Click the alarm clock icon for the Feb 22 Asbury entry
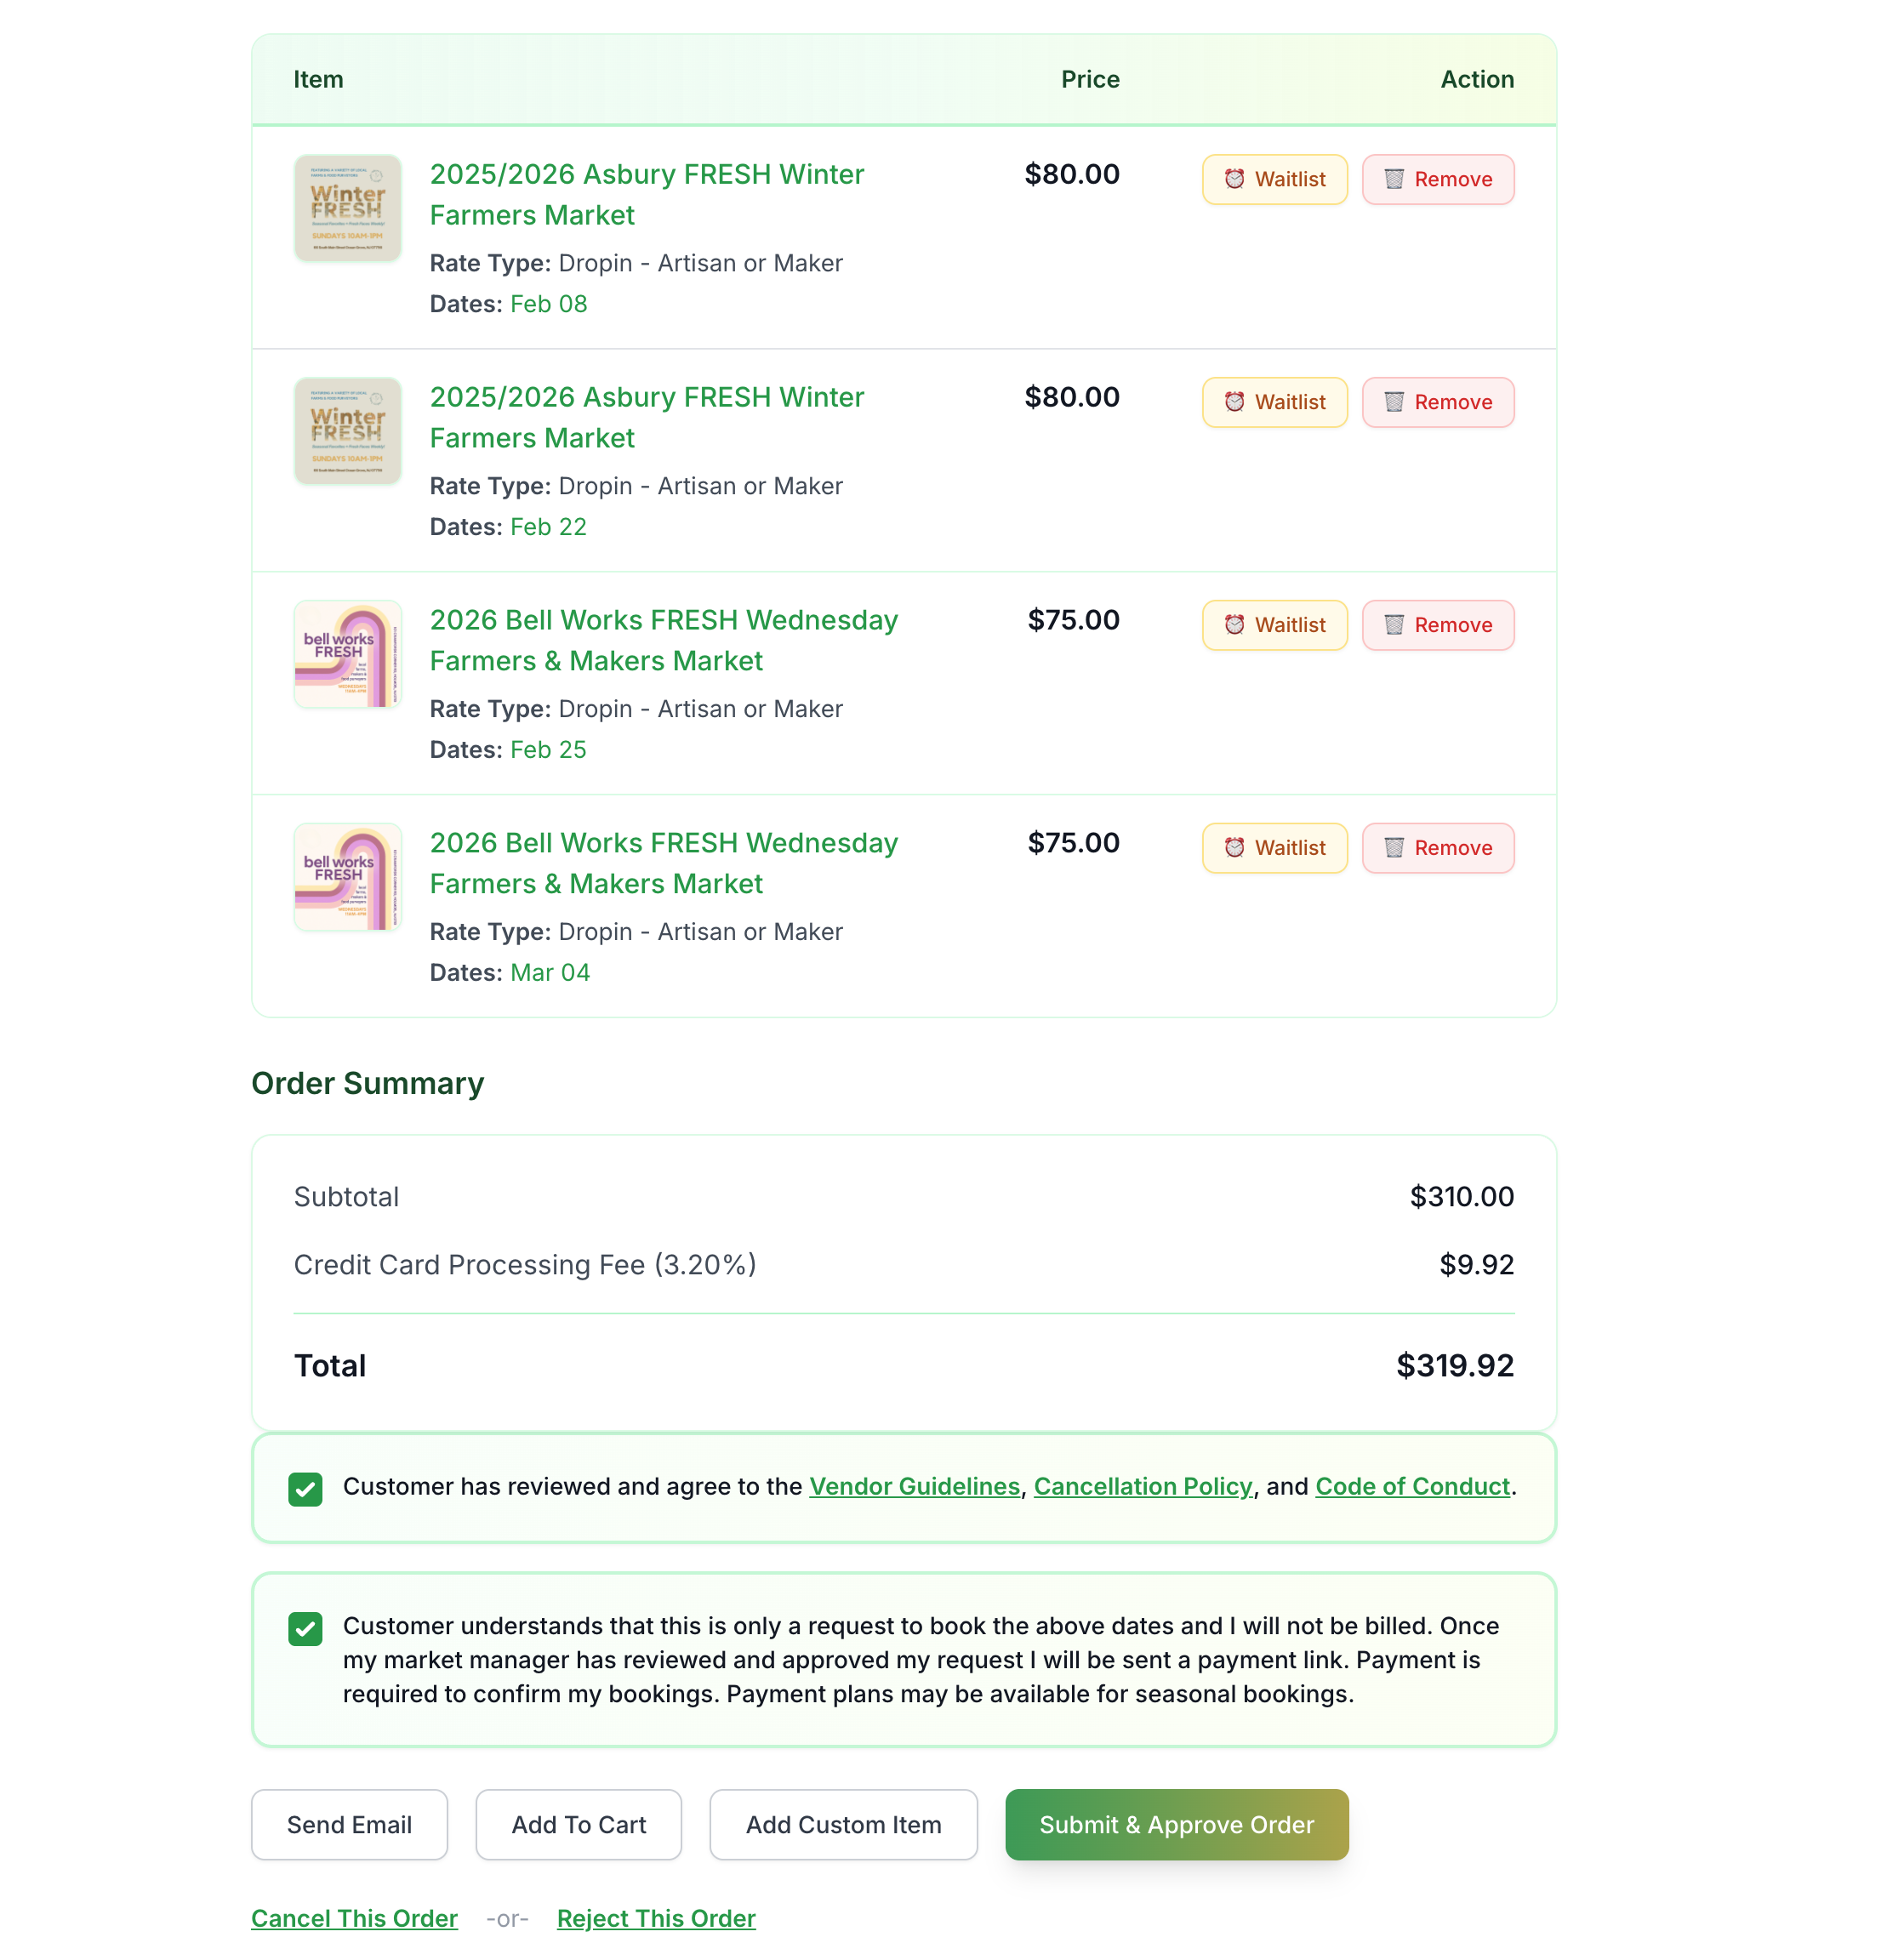The height and width of the screenshot is (1960, 1887). tap(1236, 402)
